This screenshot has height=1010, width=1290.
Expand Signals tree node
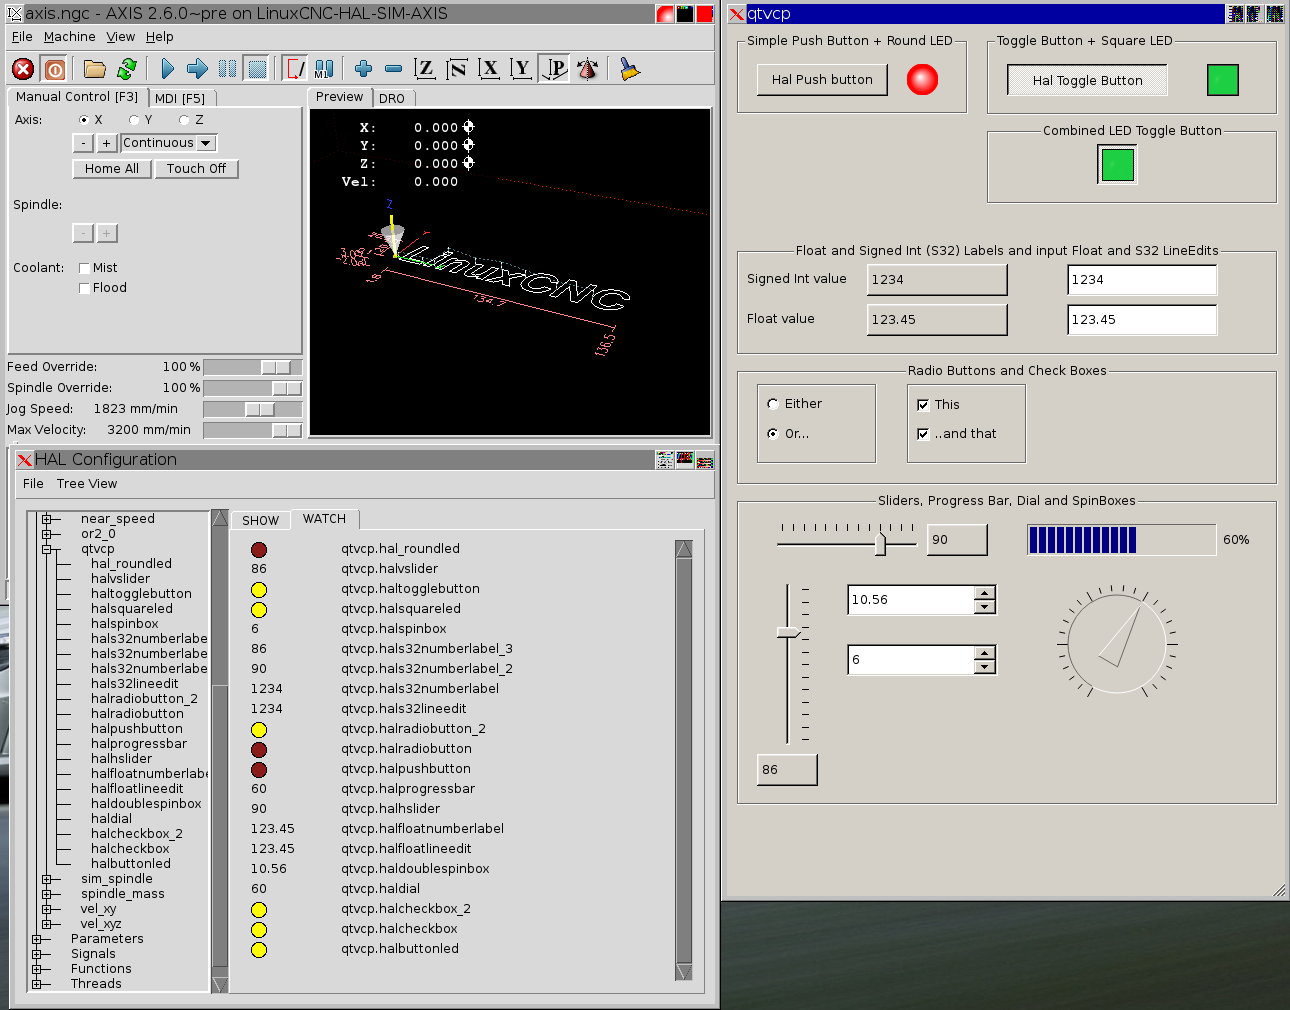tap(36, 954)
